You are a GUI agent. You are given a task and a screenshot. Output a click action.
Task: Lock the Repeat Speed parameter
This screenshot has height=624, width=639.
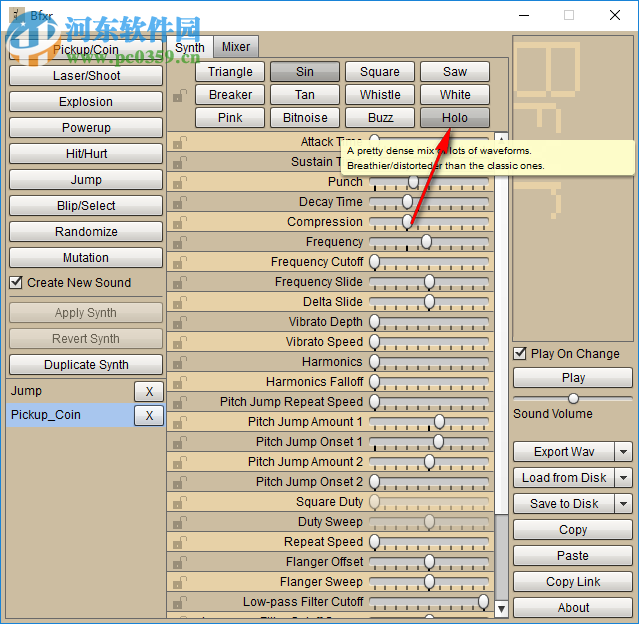tap(179, 542)
